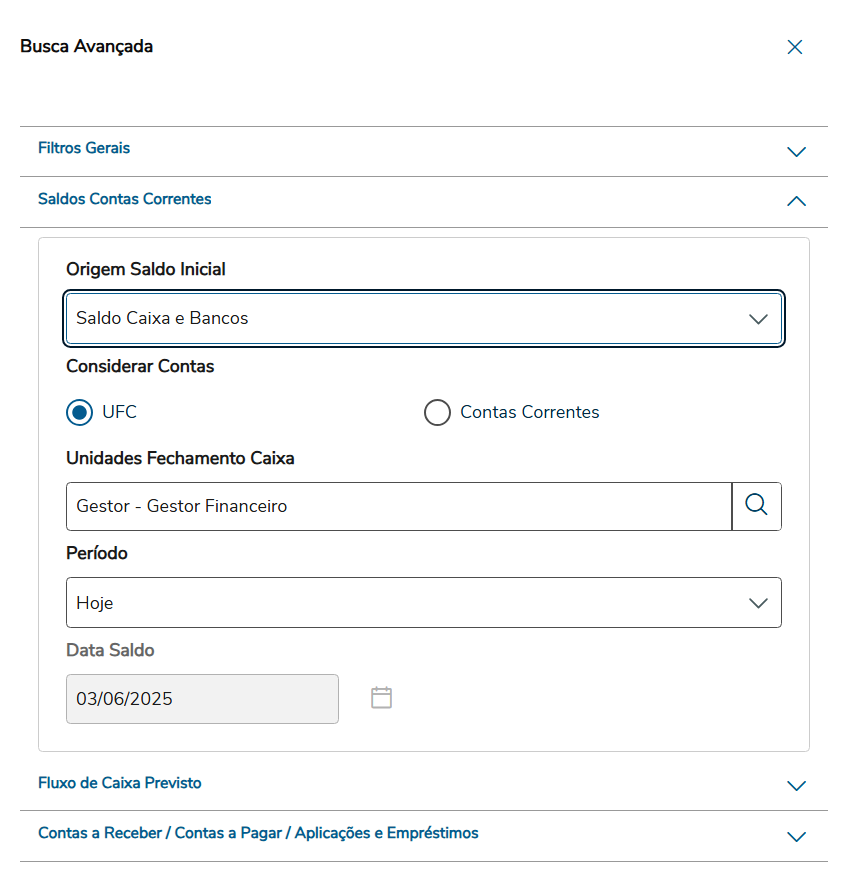Select the Contas Correntes radio option
Viewport: 849px width, 874px height.
coord(437,412)
